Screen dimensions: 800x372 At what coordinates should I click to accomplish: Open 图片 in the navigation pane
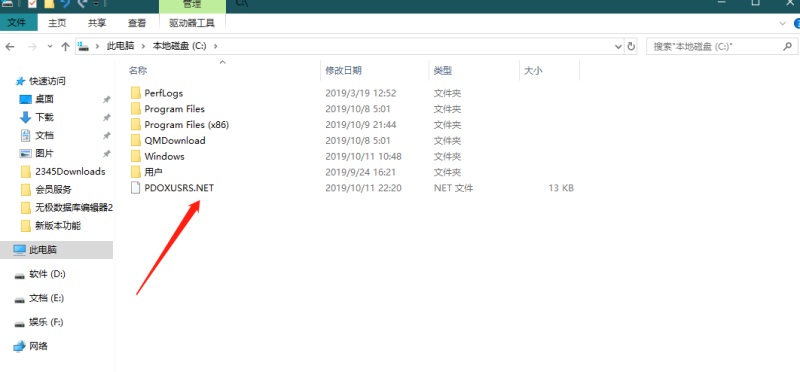[44, 153]
